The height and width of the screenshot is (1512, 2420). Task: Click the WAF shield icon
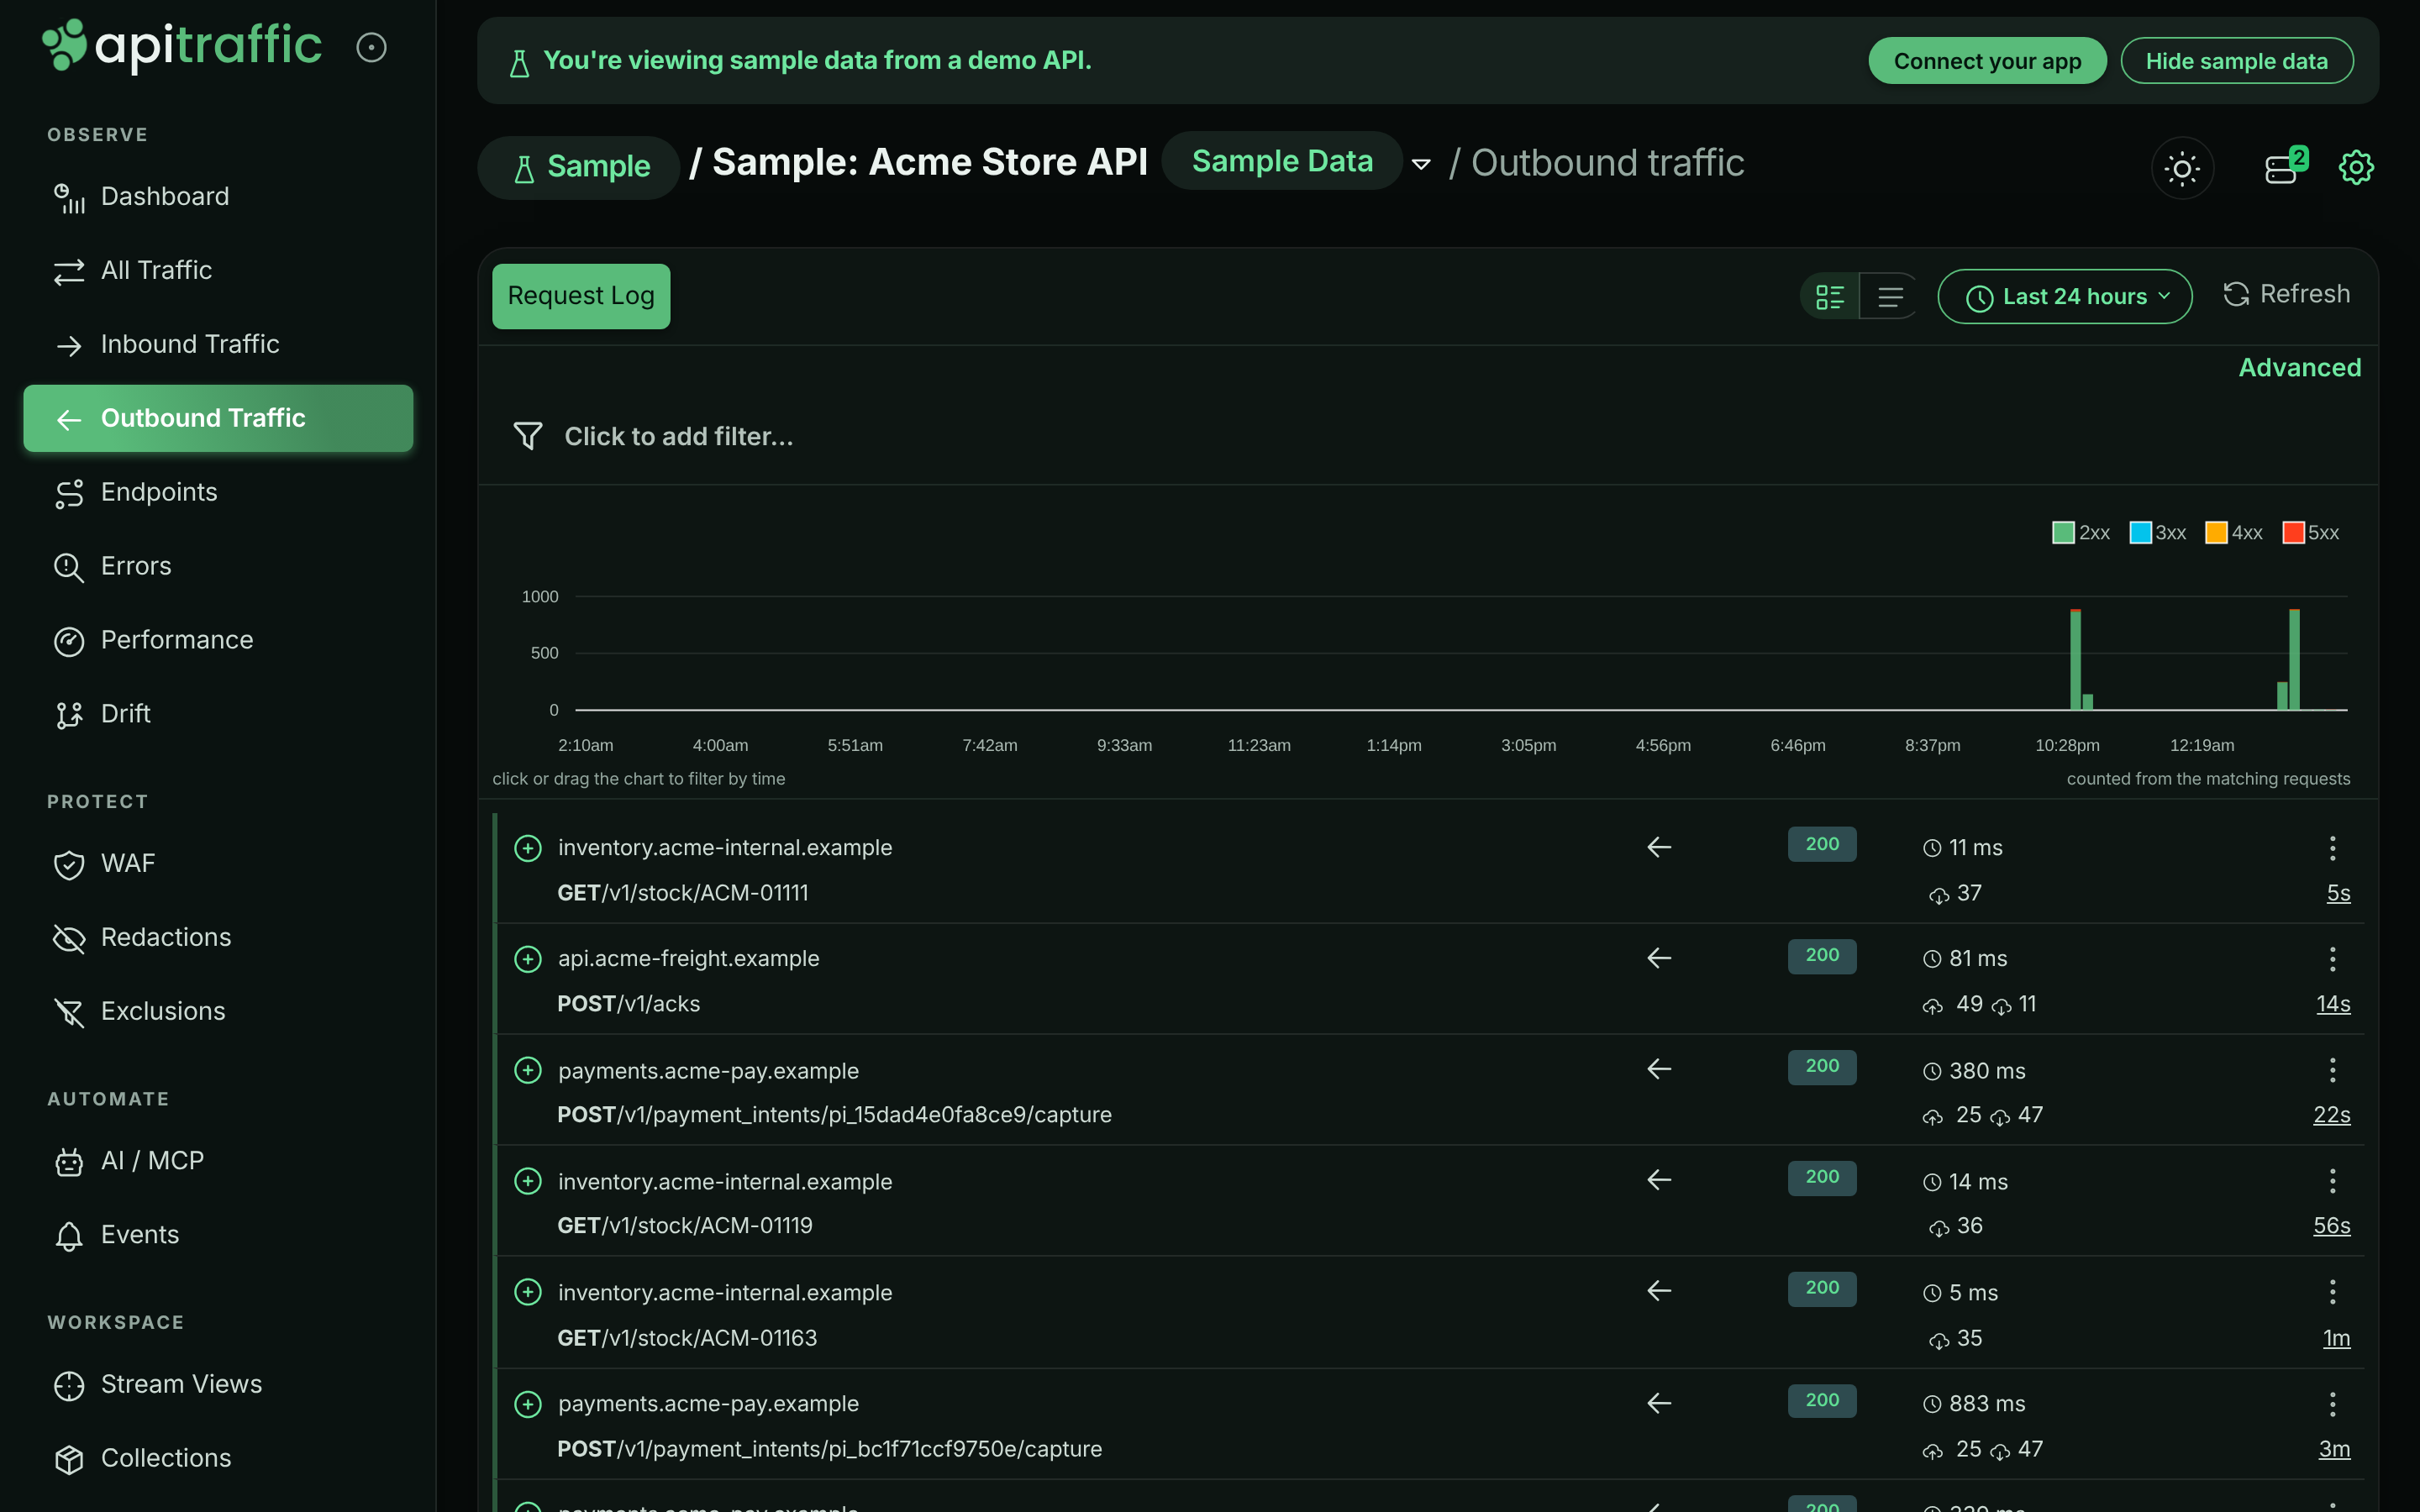(69, 864)
